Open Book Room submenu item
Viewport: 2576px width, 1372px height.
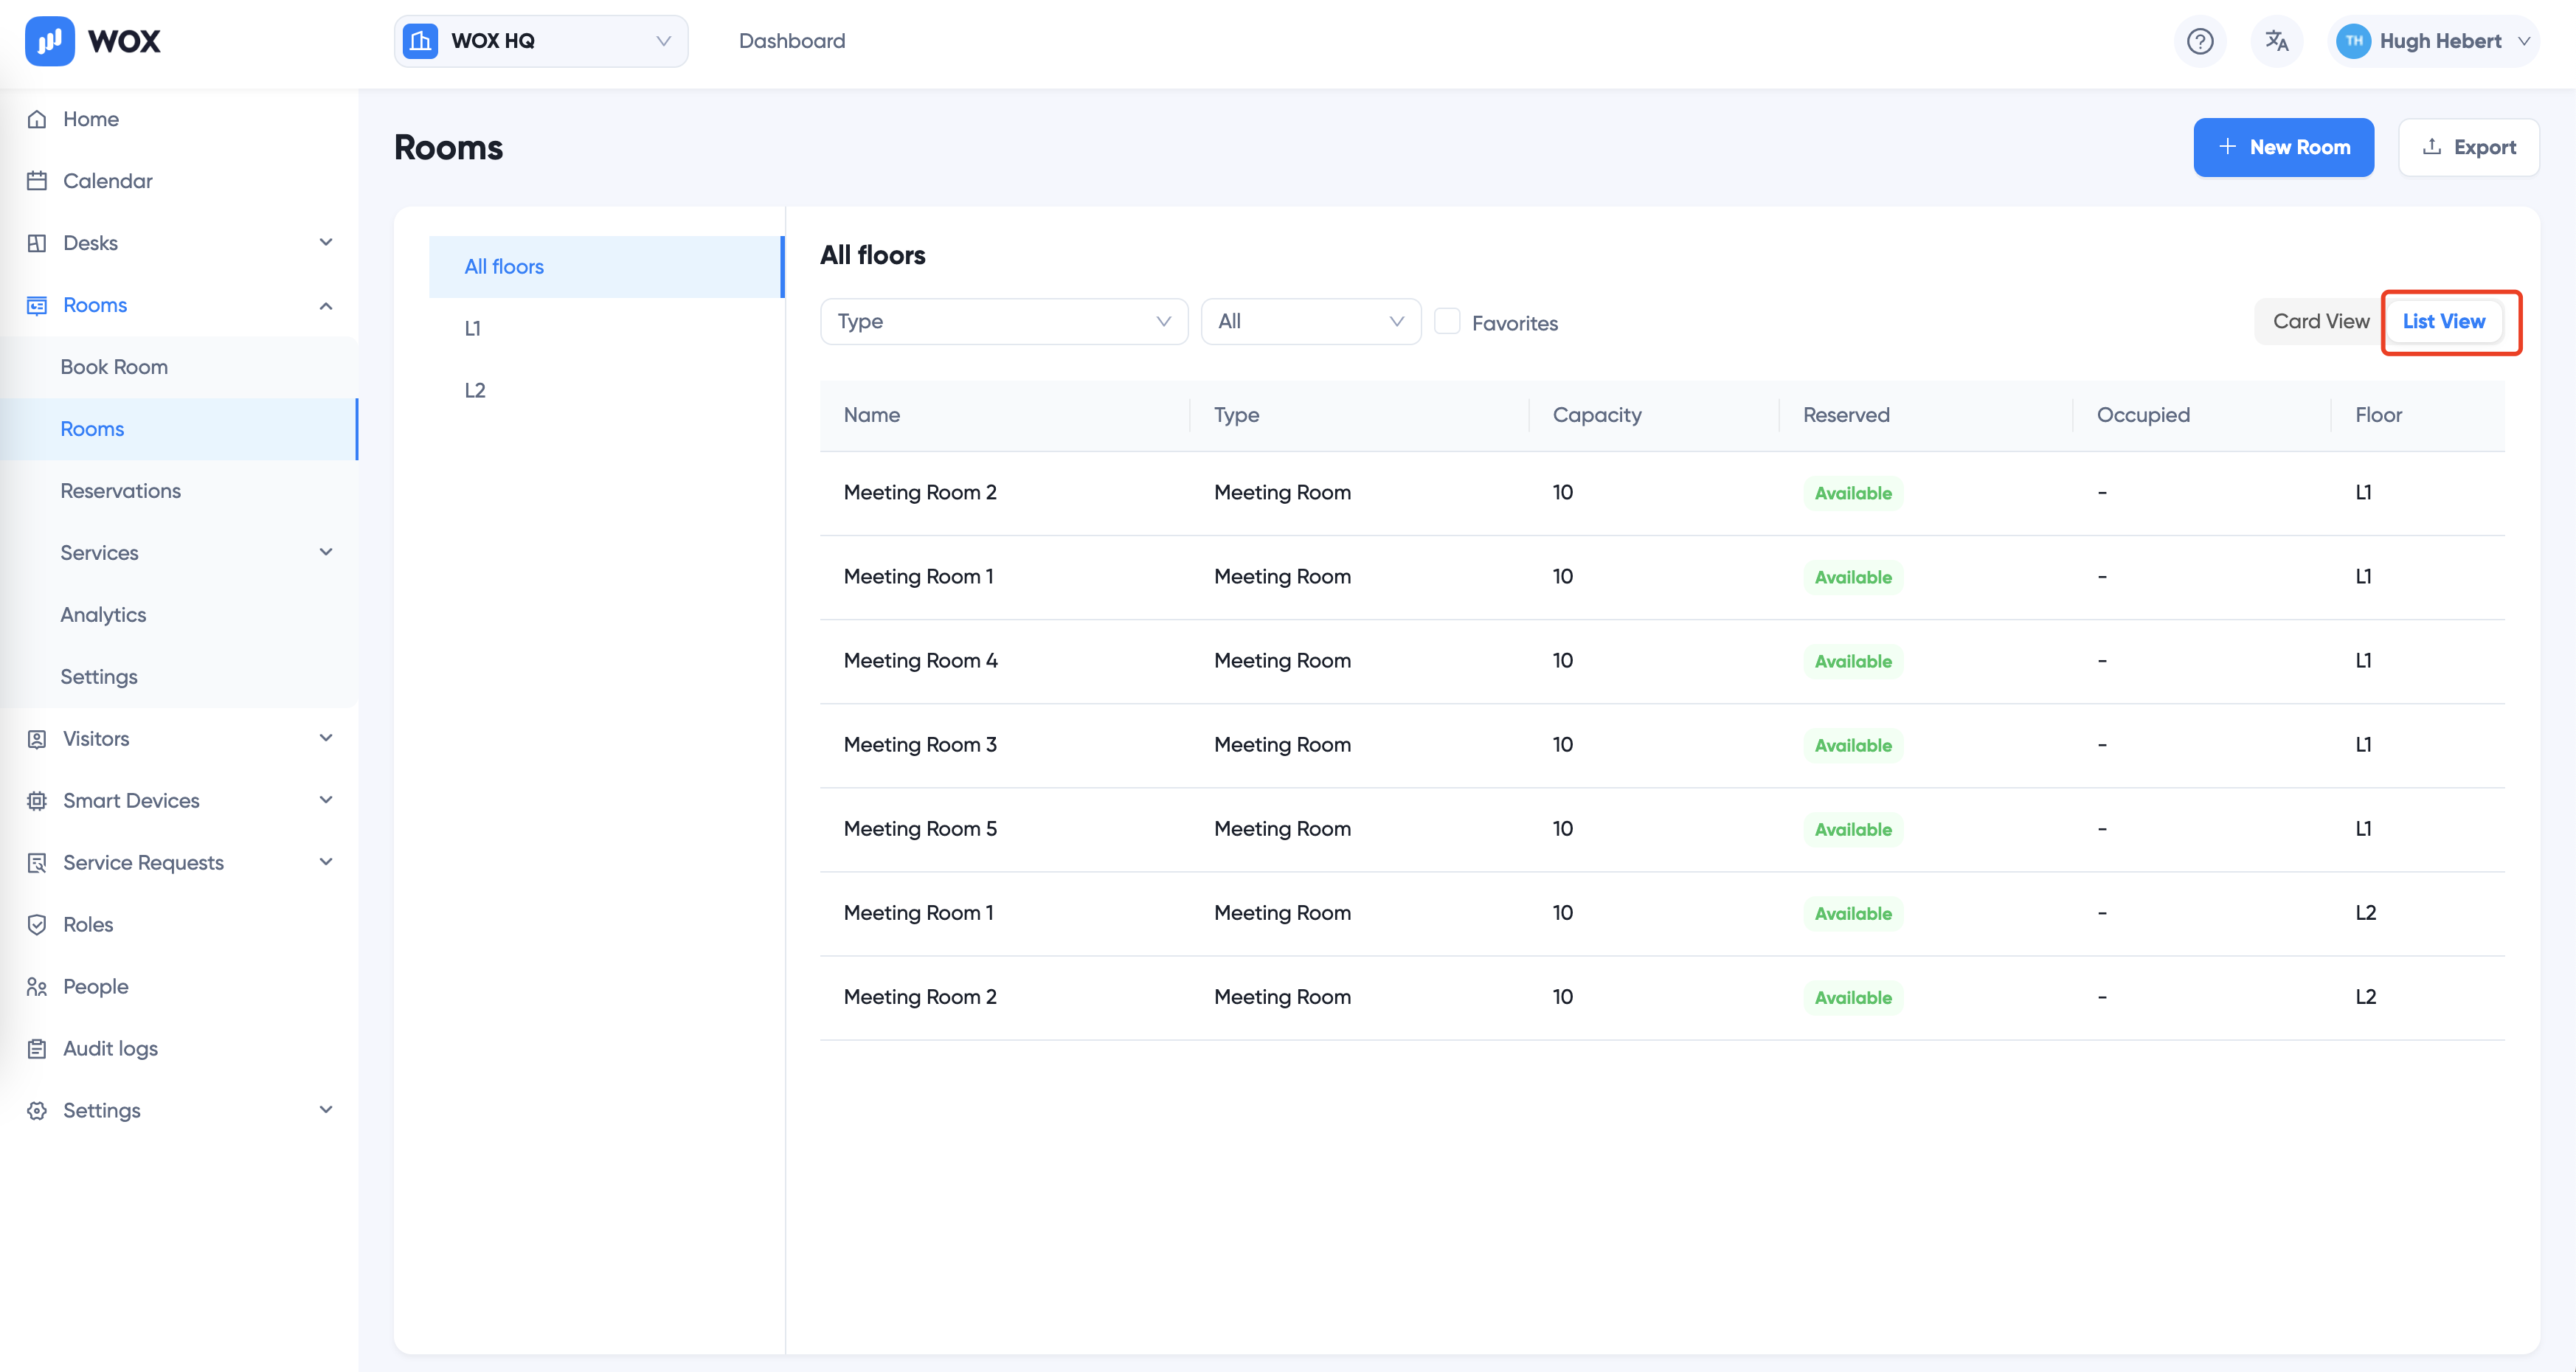pyautogui.click(x=179, y=367)
